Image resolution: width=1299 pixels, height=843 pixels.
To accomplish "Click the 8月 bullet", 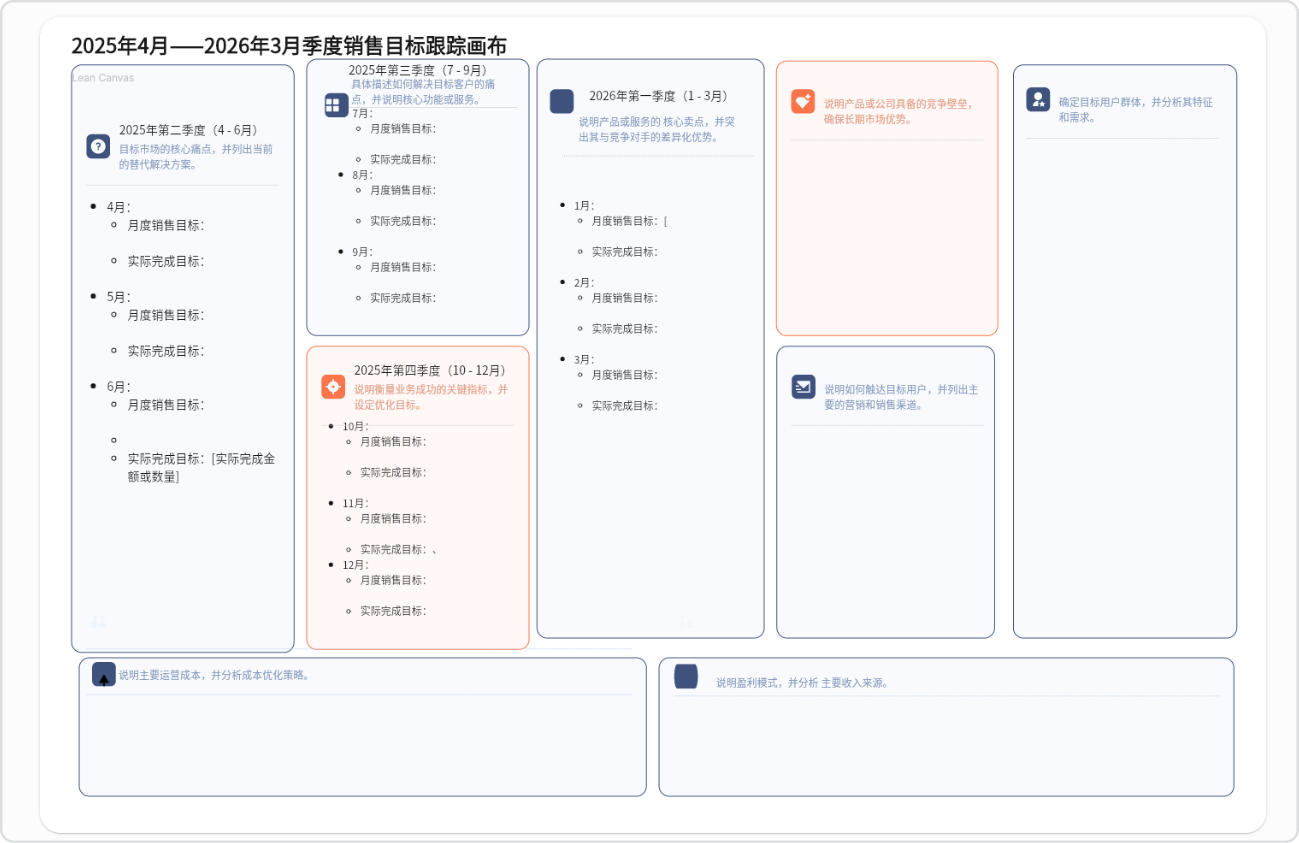I will pyautogui.click(x=362, y=175).
